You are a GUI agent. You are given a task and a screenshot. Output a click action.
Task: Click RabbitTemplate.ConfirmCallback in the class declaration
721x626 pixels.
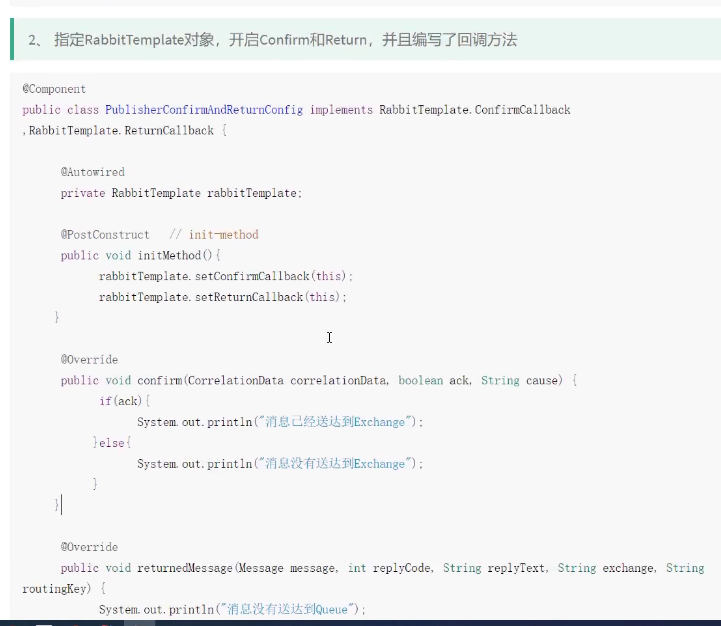(x=474, y=110)
